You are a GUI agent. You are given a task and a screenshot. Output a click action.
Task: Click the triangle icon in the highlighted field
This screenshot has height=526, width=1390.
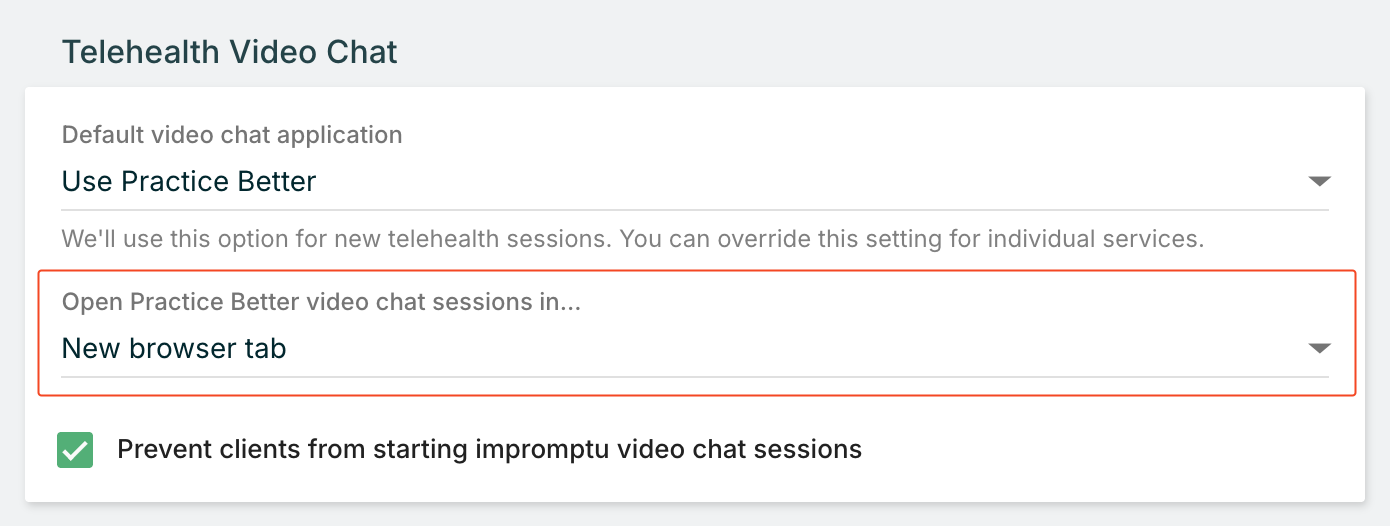coord(1319,348)
